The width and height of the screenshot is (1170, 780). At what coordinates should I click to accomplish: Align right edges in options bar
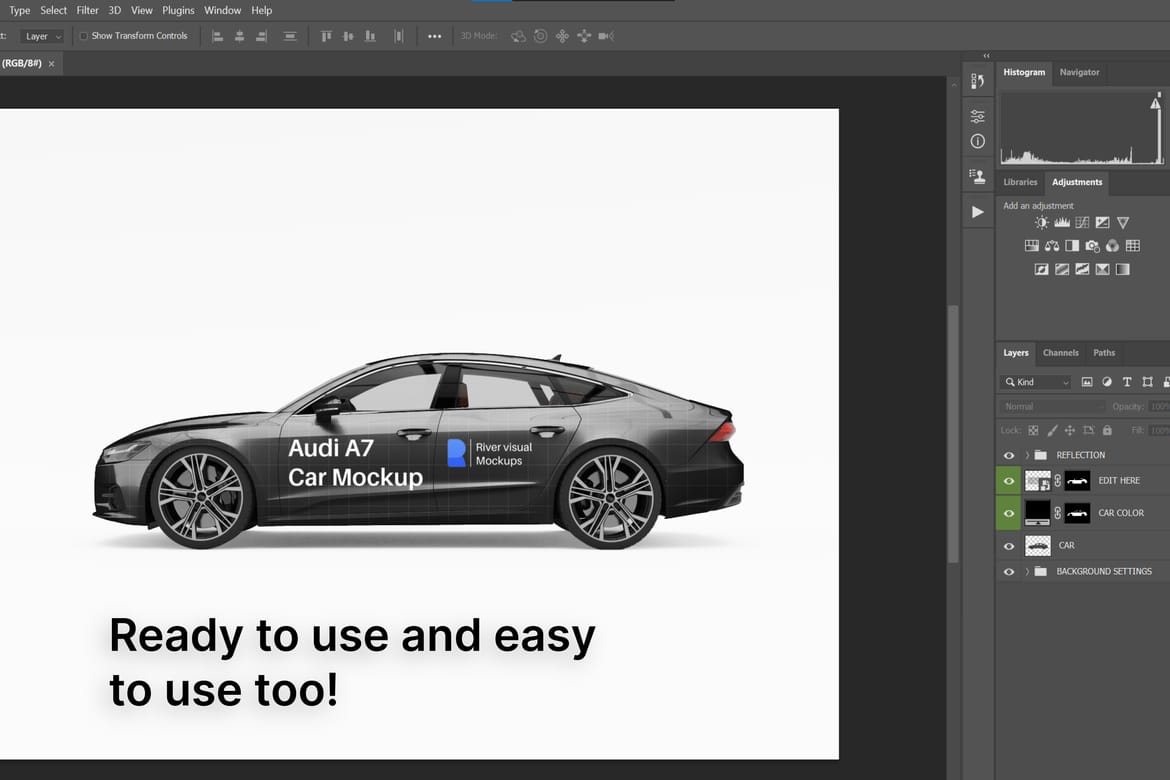click(x=261, y=36)
